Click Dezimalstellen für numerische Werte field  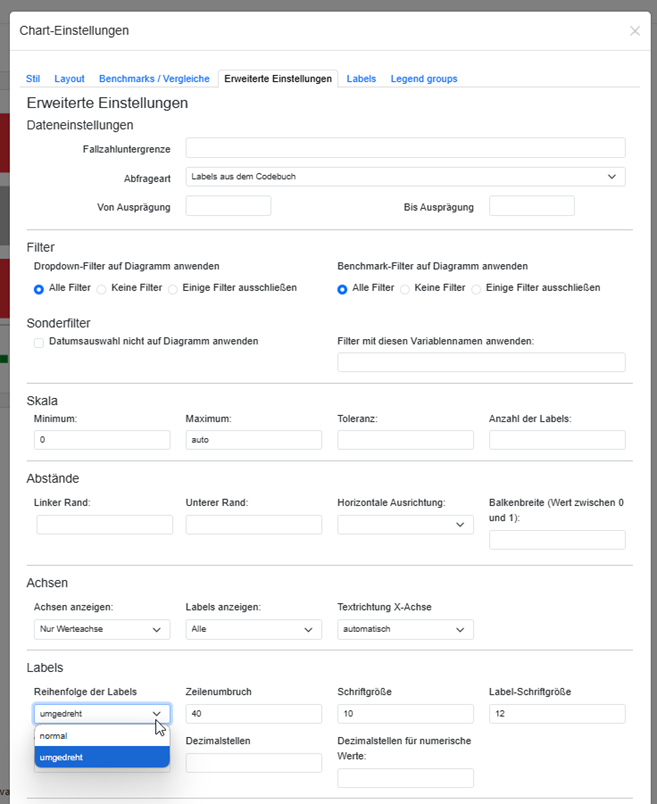click(405, 778)
